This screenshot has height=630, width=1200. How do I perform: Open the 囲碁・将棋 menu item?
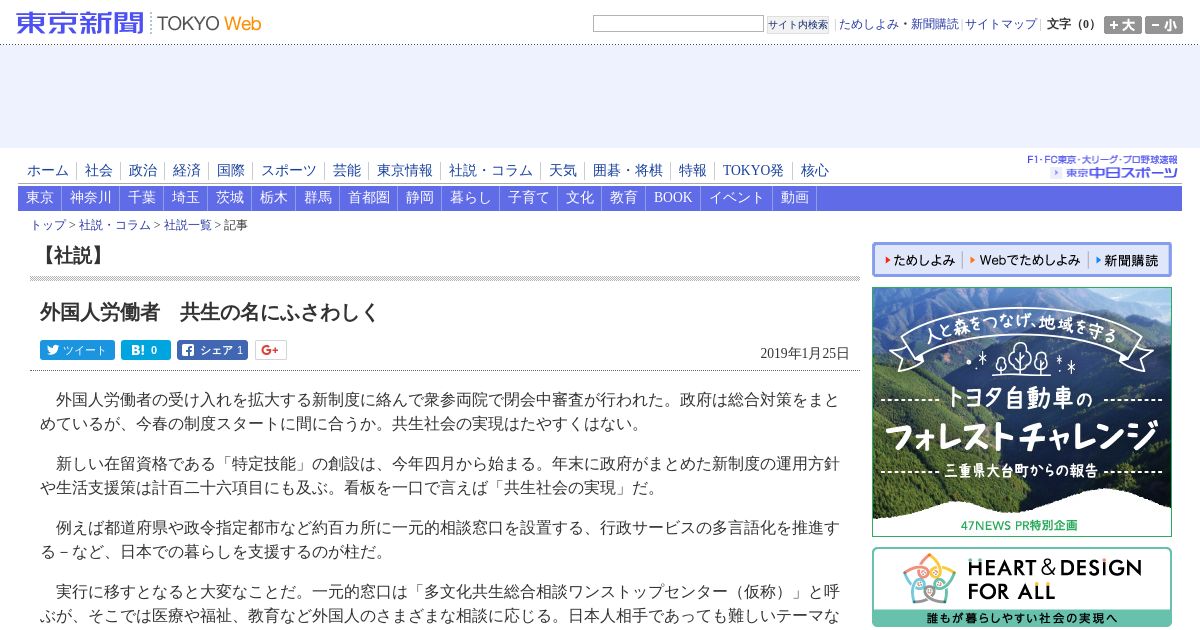click(628, 171)
